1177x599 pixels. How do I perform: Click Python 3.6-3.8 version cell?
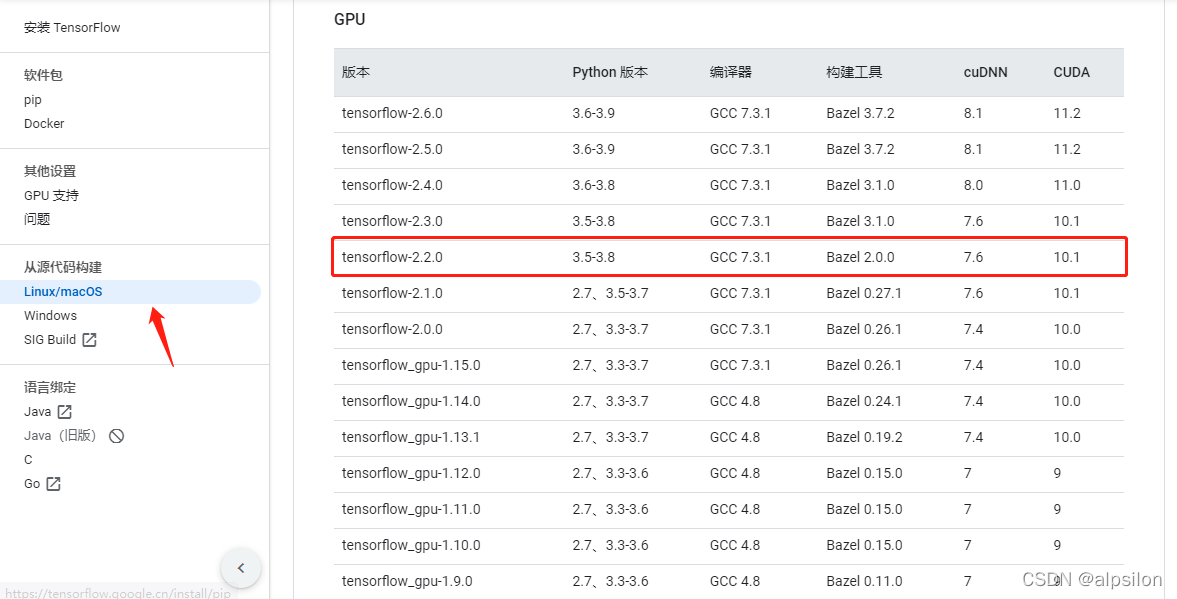(x=593, y=185)
